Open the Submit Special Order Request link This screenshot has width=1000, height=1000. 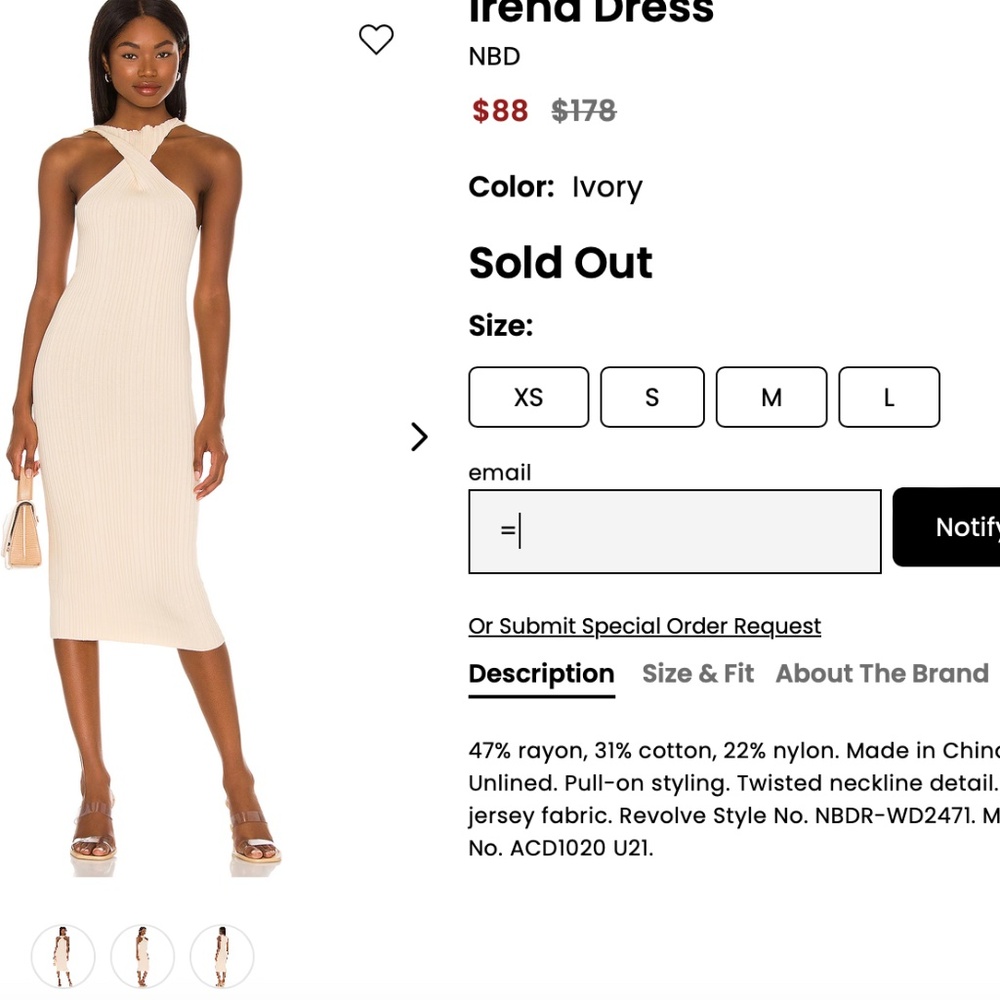643,625
